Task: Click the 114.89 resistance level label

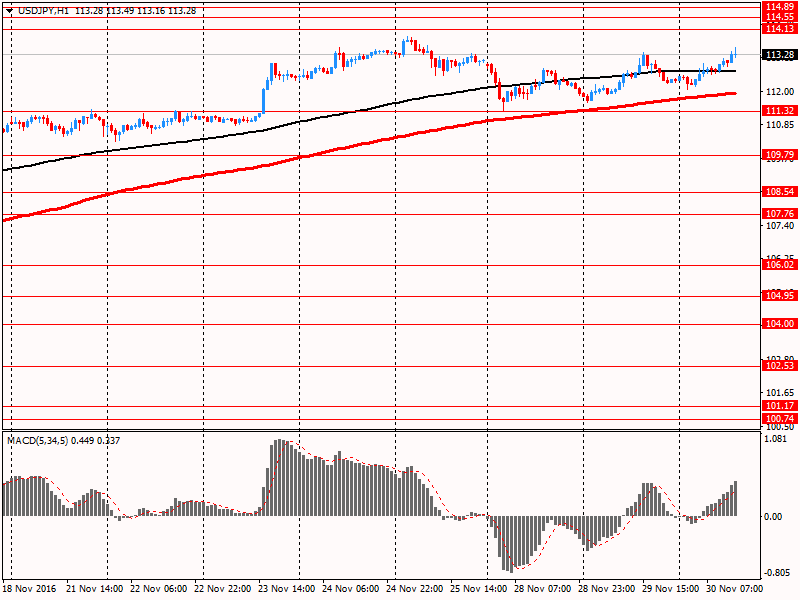Action: (779, 6)
